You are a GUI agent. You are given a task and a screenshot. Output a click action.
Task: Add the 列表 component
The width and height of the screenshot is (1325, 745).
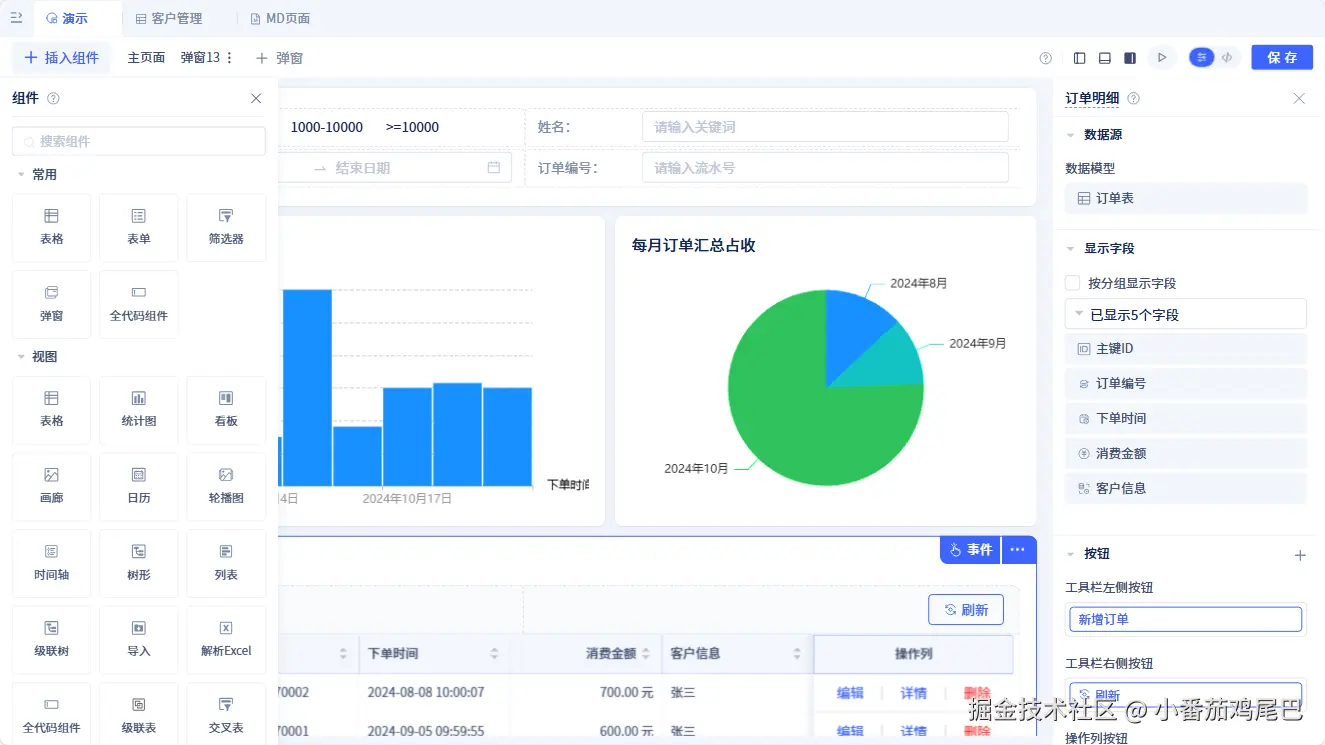coord(226,564)
